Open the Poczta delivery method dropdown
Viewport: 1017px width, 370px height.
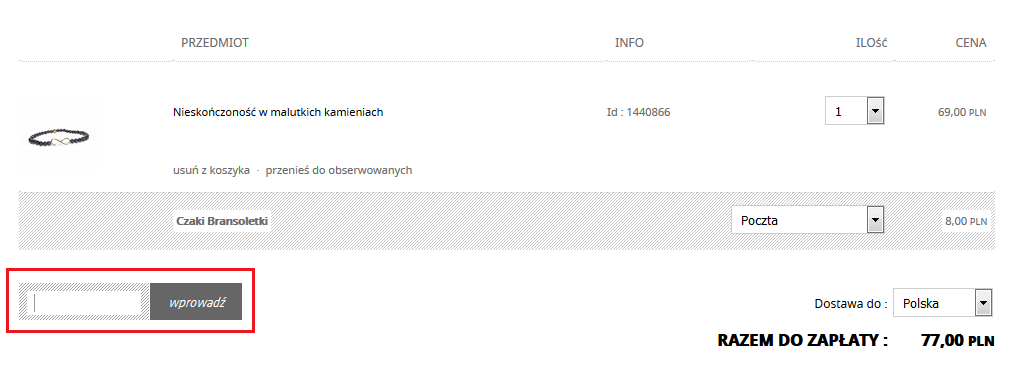click(x=808, y=220)
